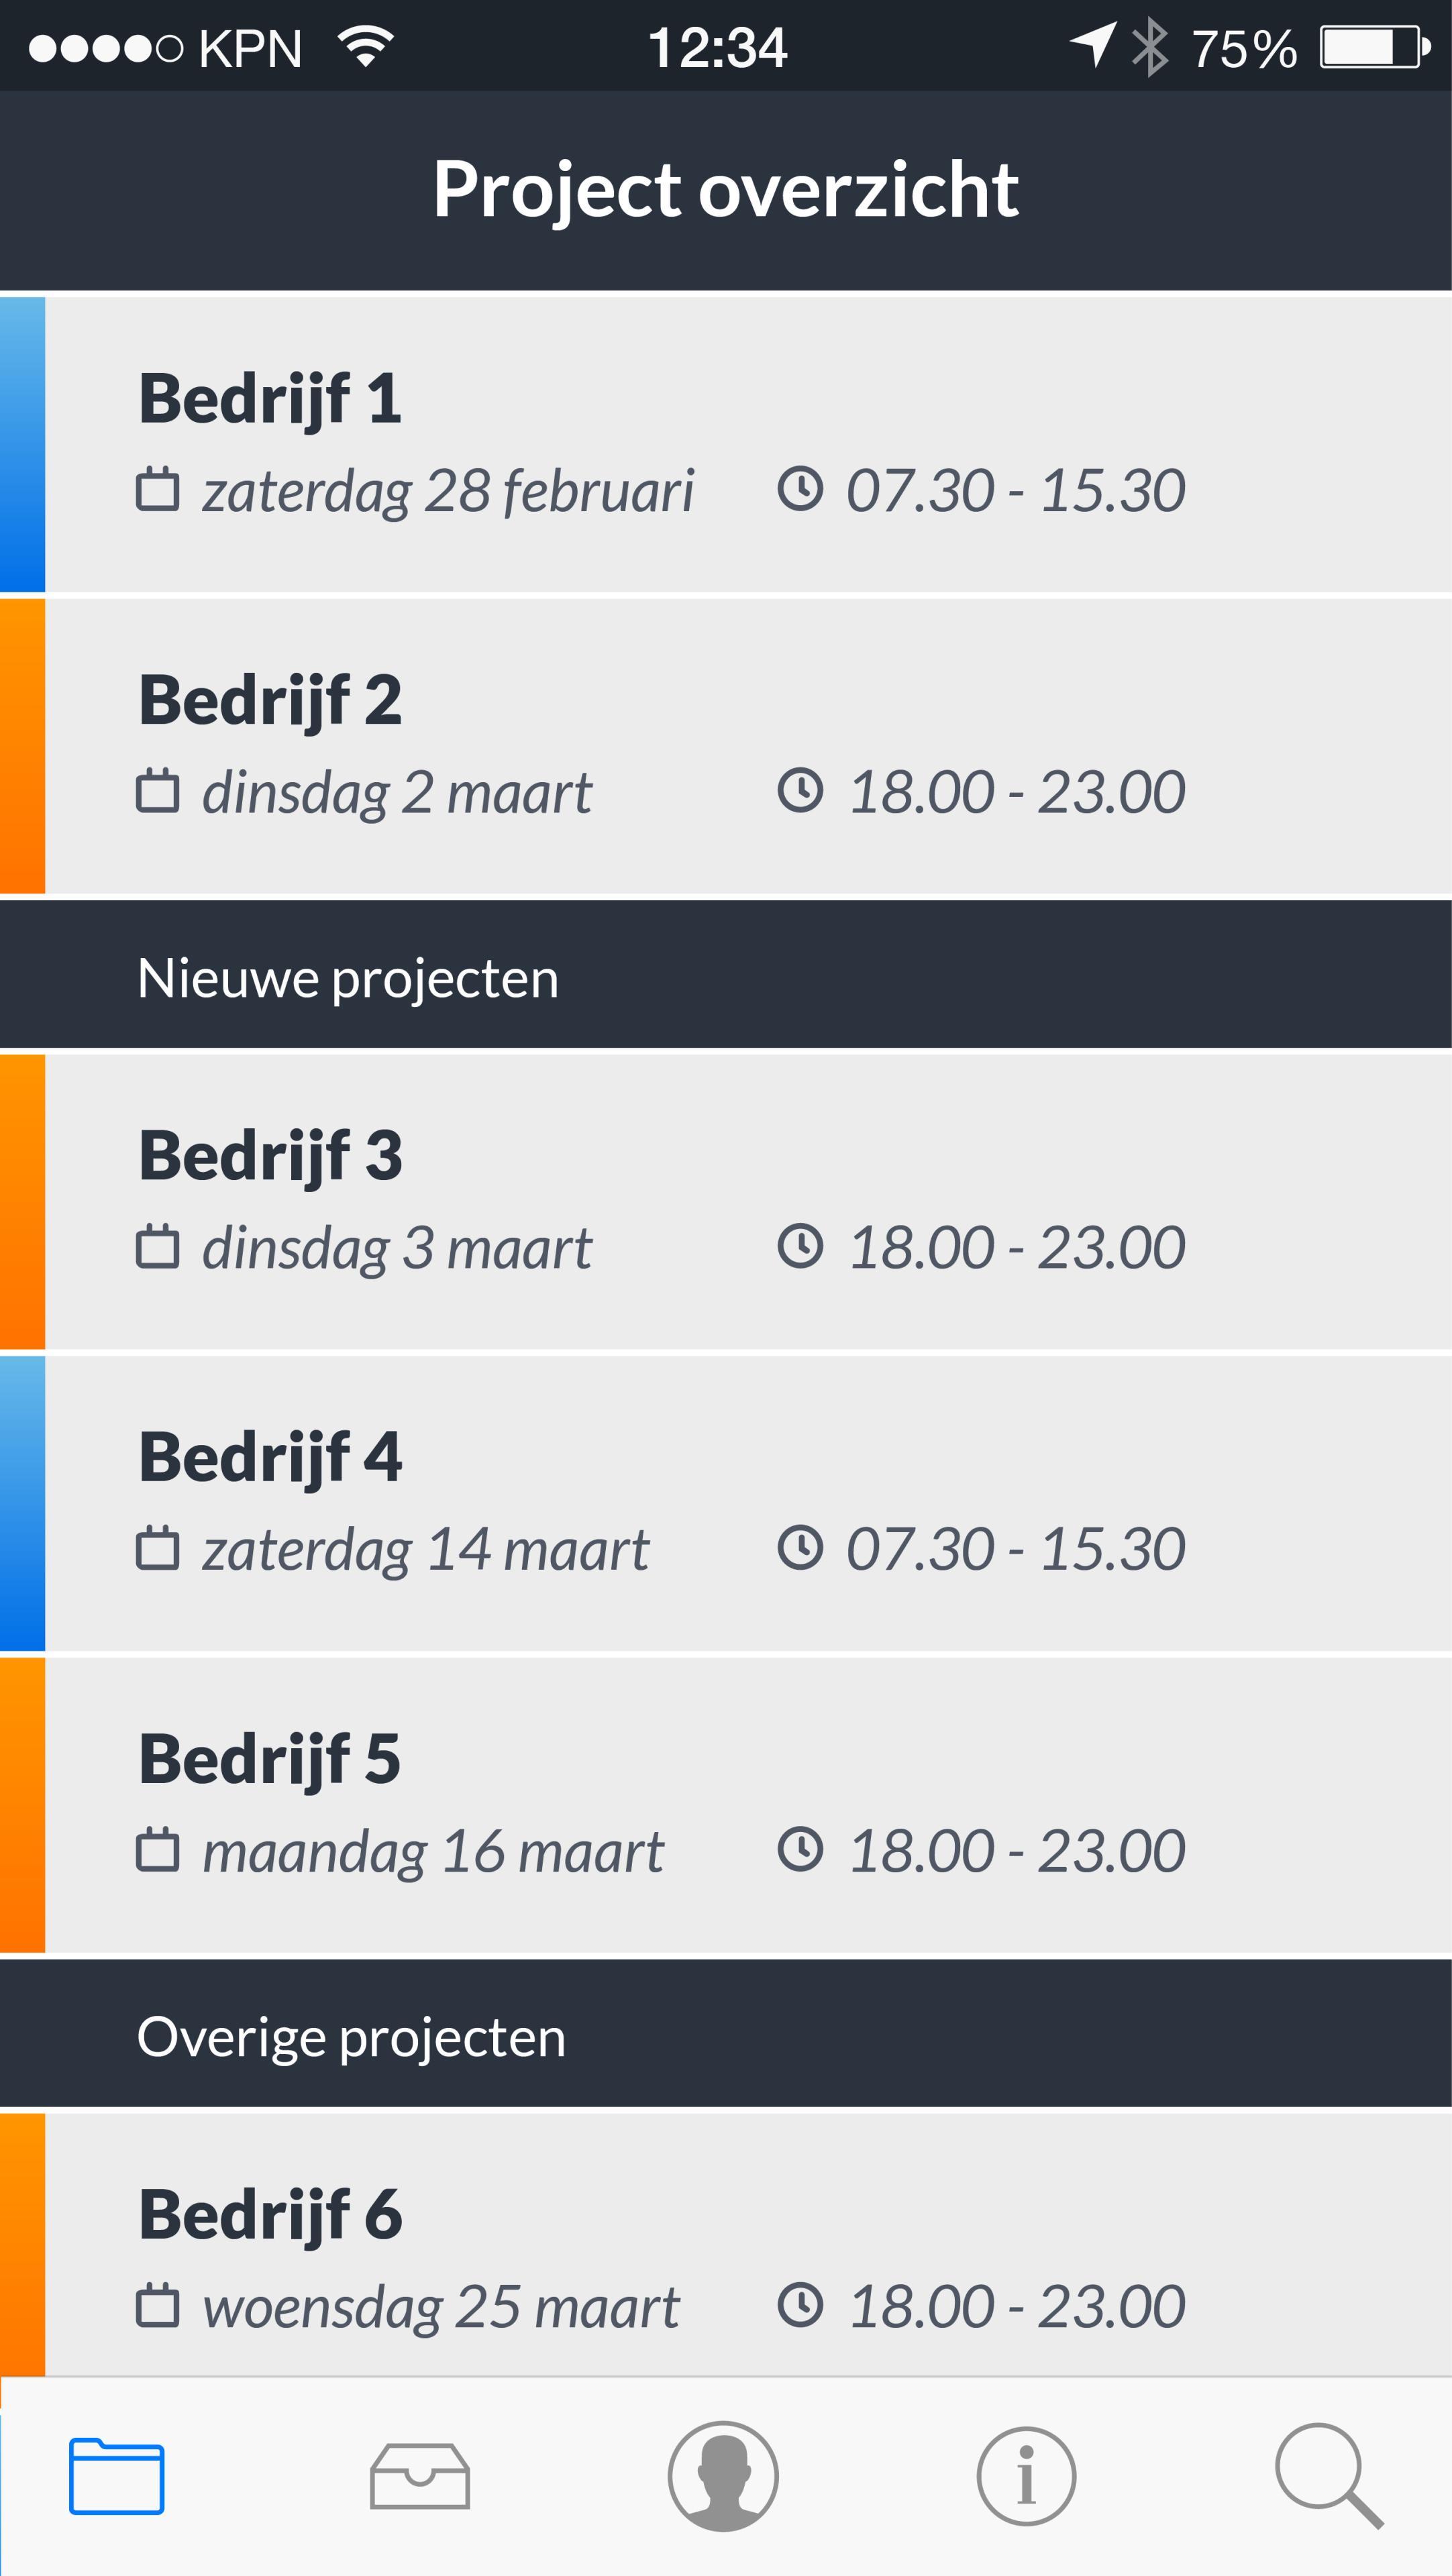
Task: Click the orange color bar of Bedrijf 5
Action: tap(22, 1805)
